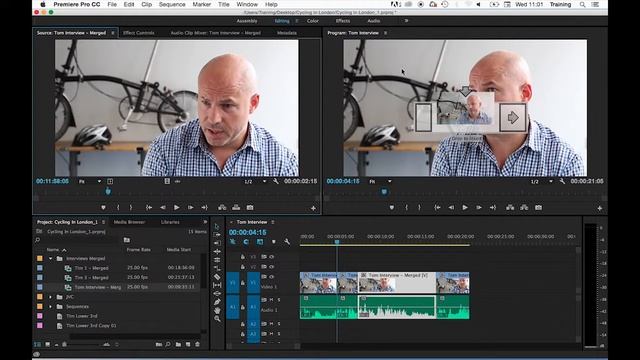The width and height of the screenshot is (640, 360).
Task: Mute audio track A1
Action: (271, 300)
